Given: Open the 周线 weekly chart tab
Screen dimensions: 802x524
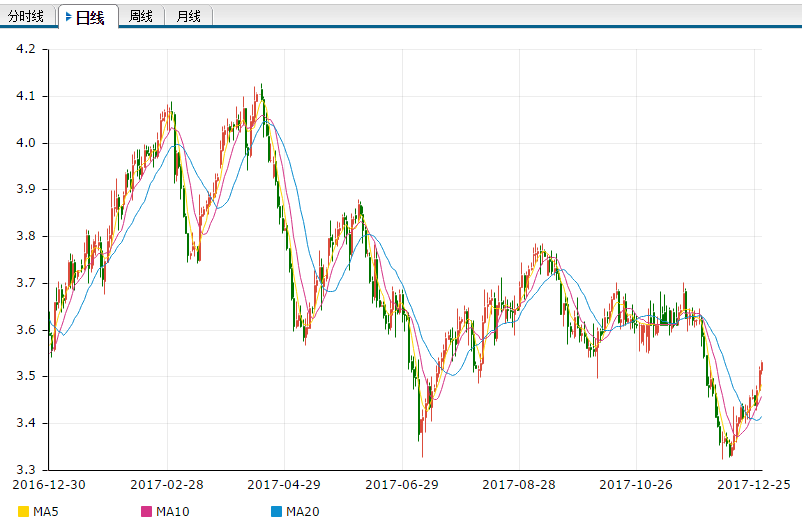Looking at the screenshot, I should point(141,16).
